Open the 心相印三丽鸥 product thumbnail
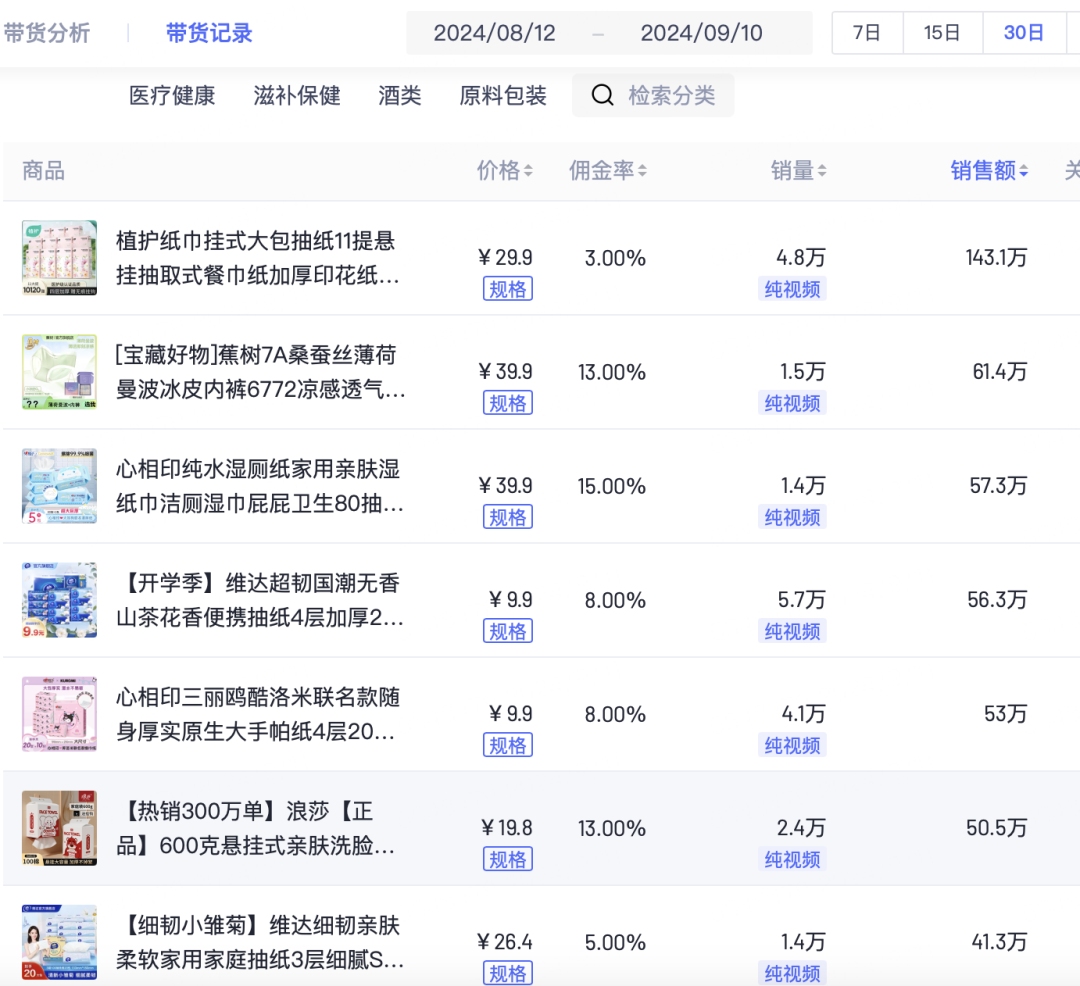 click(x=59, y=714)
